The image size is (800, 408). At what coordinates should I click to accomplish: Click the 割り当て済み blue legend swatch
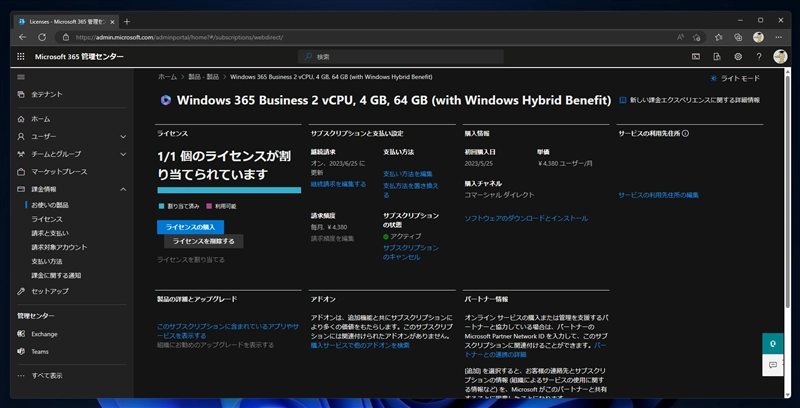161,207
